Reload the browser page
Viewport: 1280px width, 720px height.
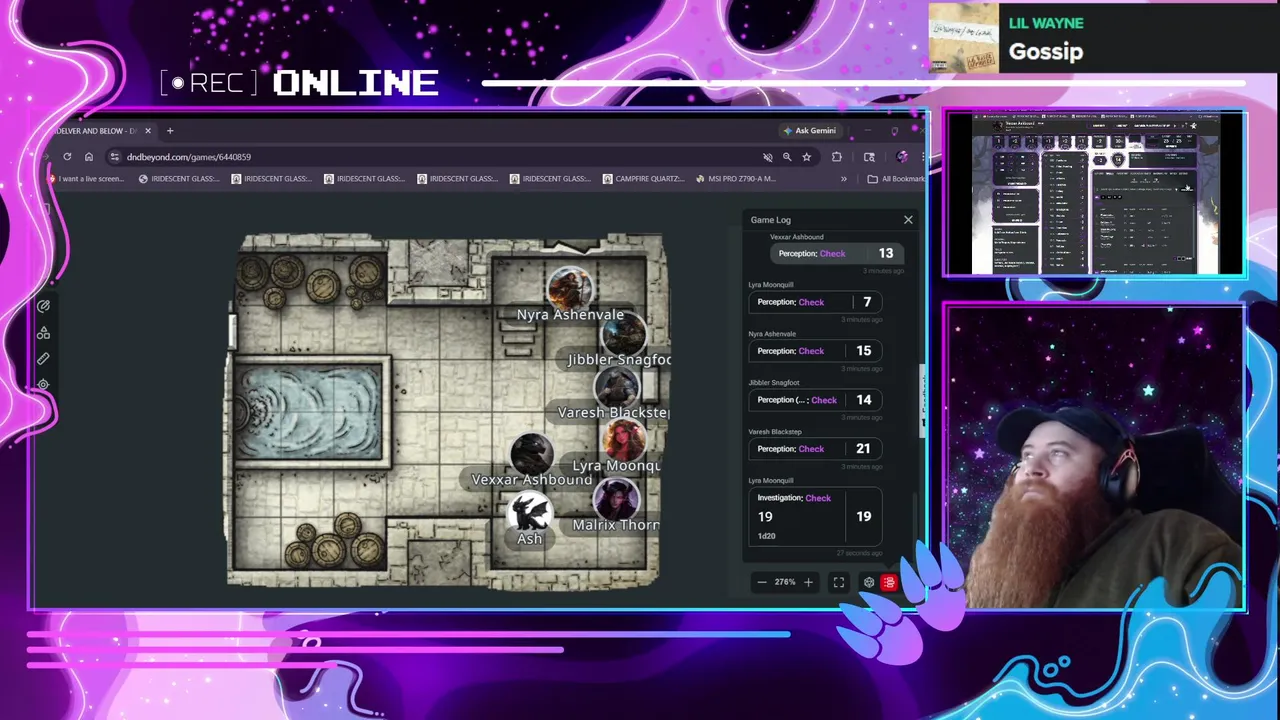tap(67, 157)
